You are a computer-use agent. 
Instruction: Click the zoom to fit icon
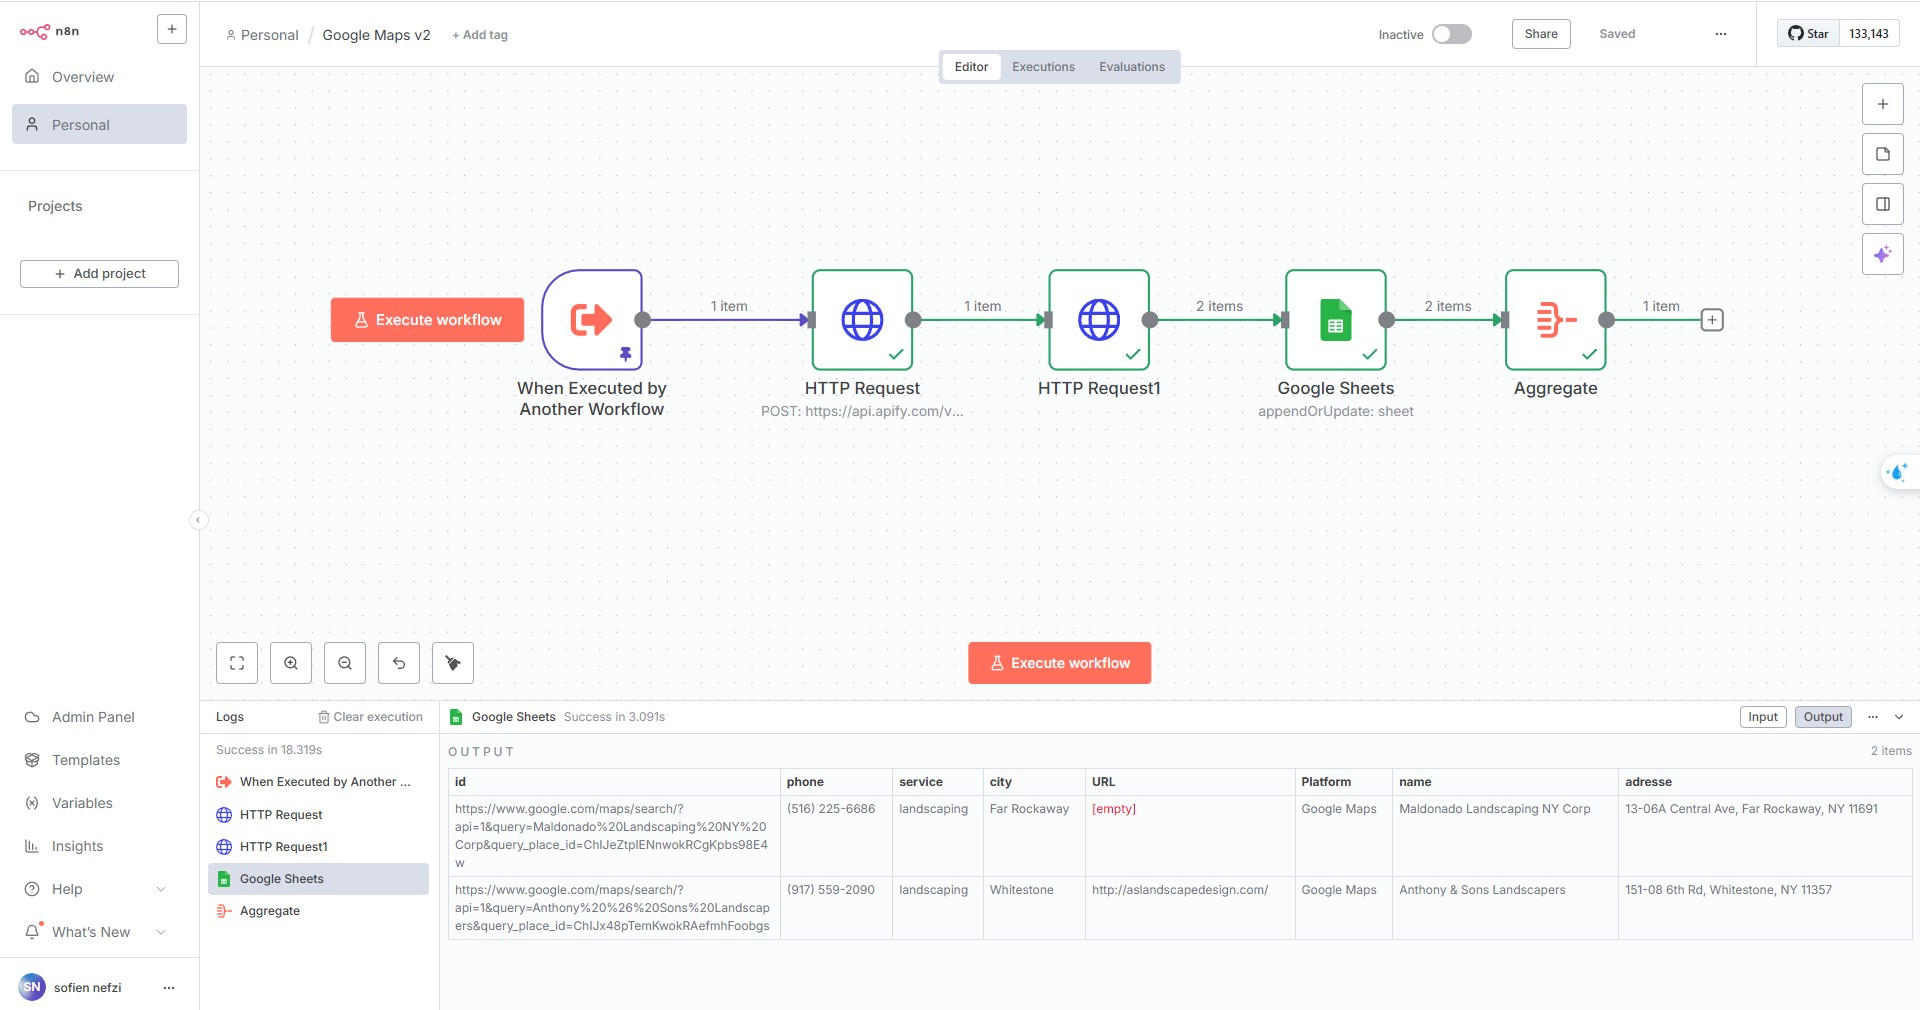[x=237, y=663]
